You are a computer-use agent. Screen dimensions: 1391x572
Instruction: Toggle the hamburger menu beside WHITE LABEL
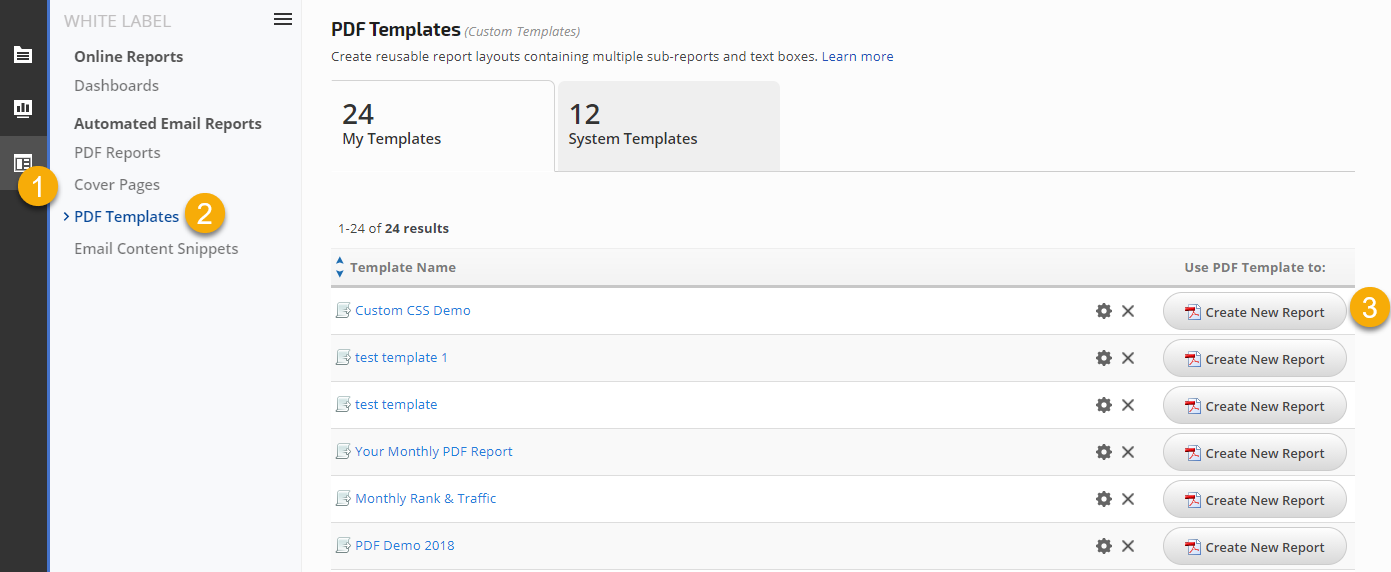tap(283, 19)
